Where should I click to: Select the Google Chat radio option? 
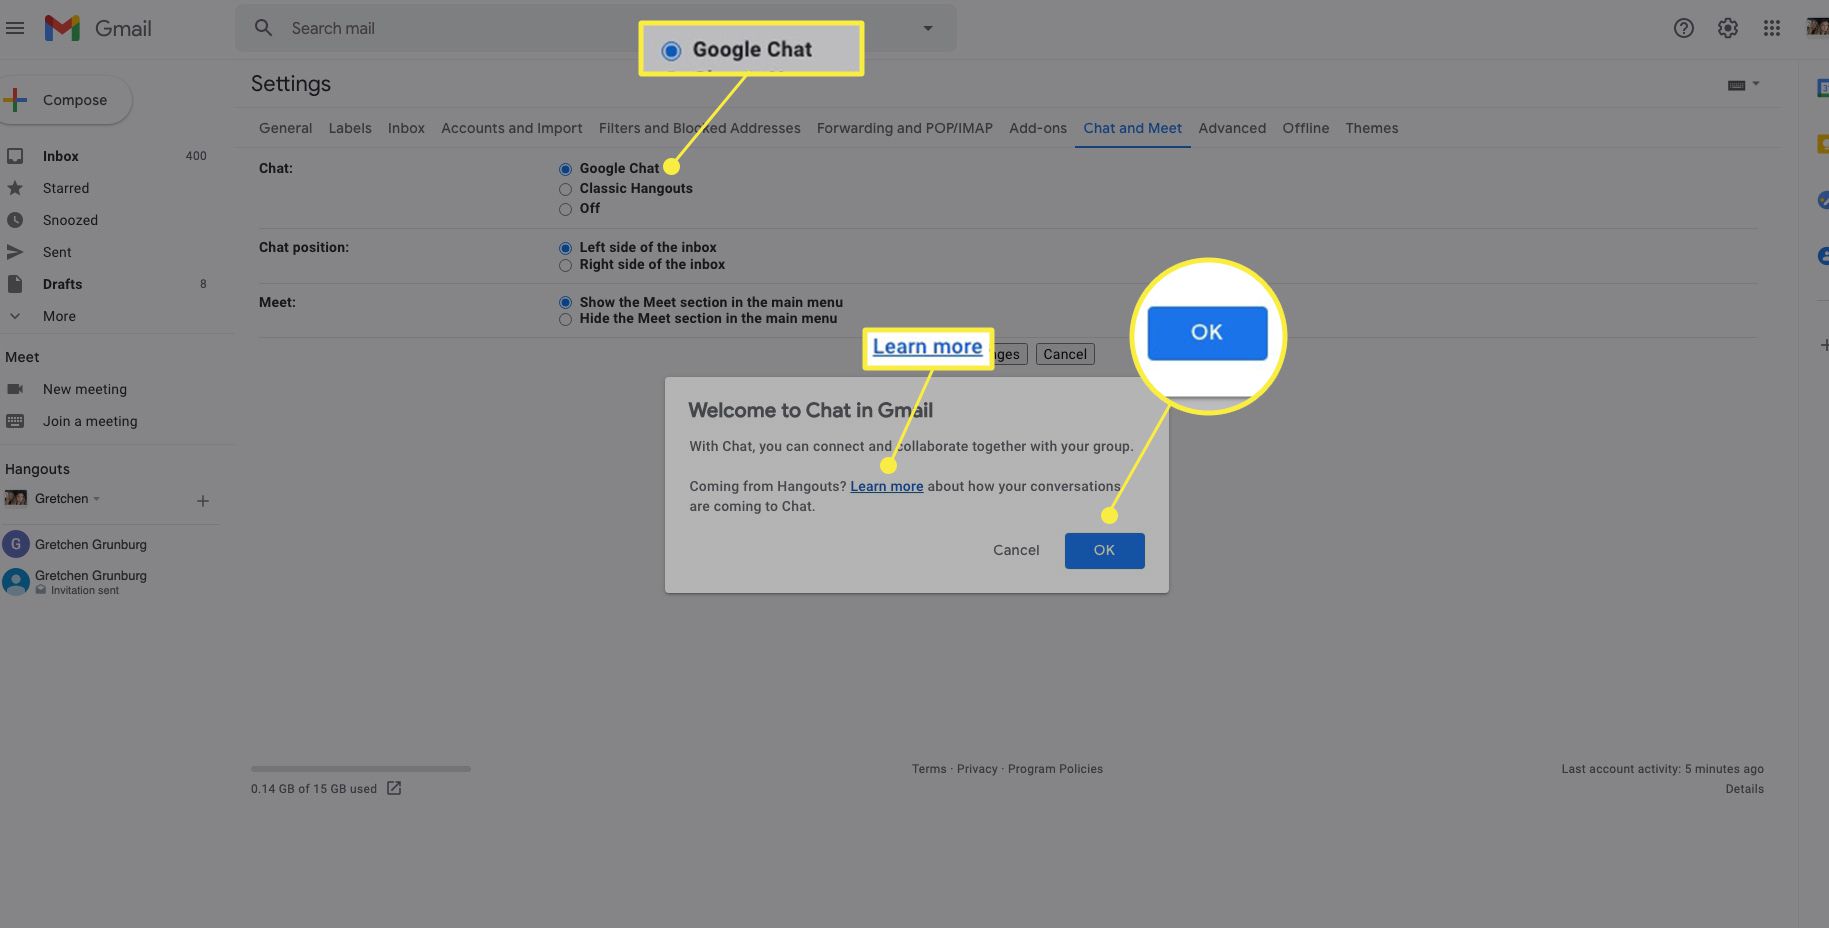coord(565,169)
